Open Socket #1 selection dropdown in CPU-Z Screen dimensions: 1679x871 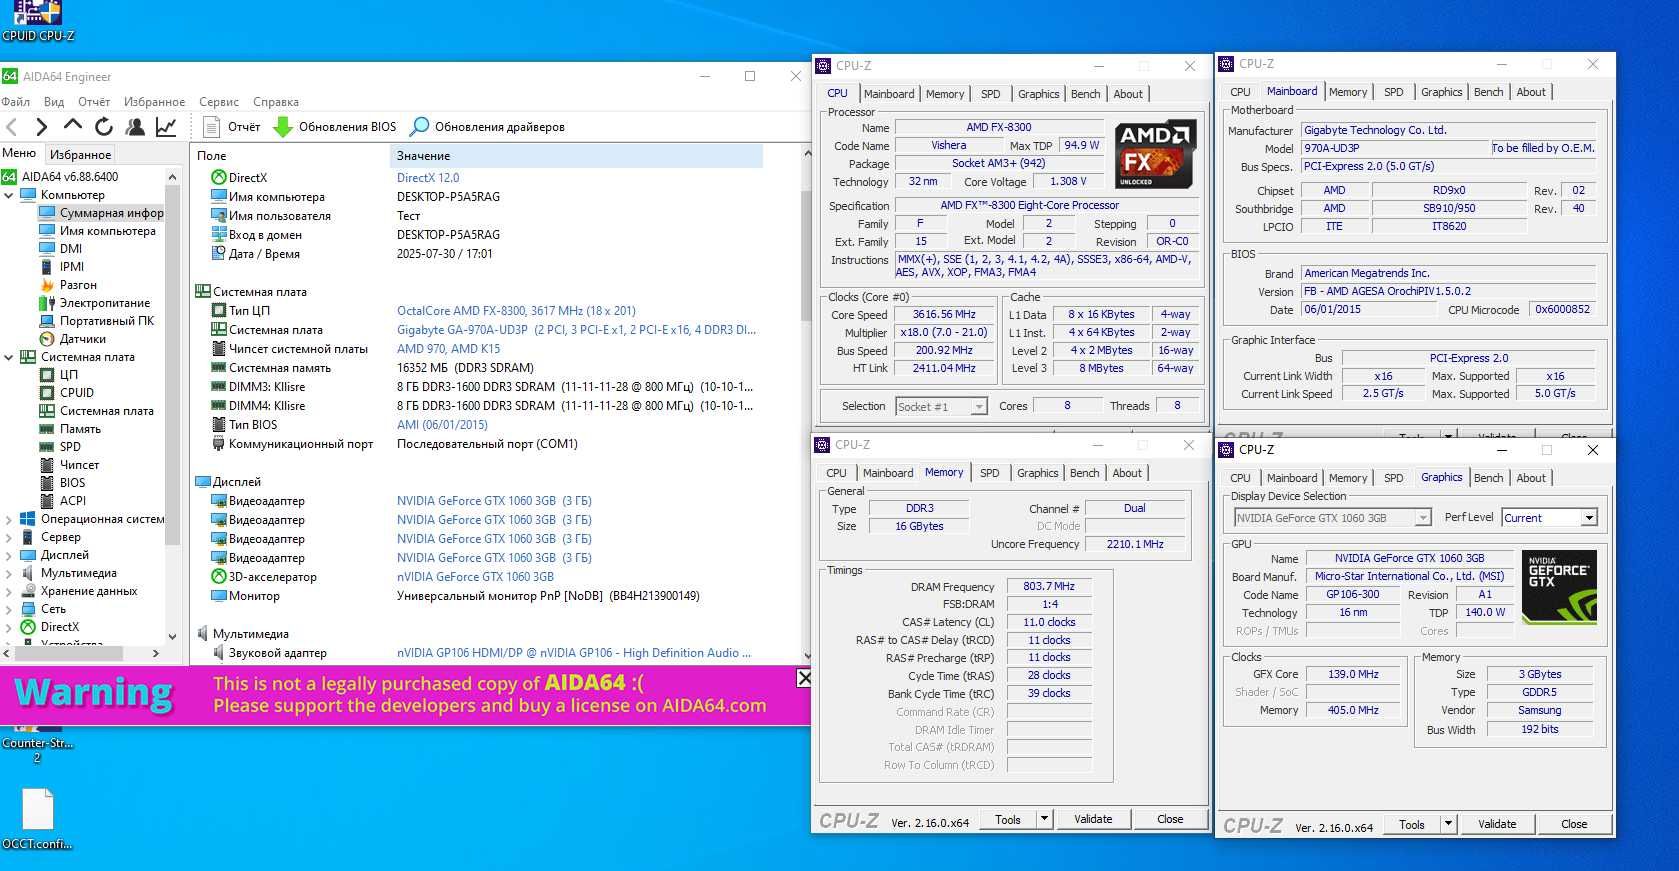coord(941,406)
